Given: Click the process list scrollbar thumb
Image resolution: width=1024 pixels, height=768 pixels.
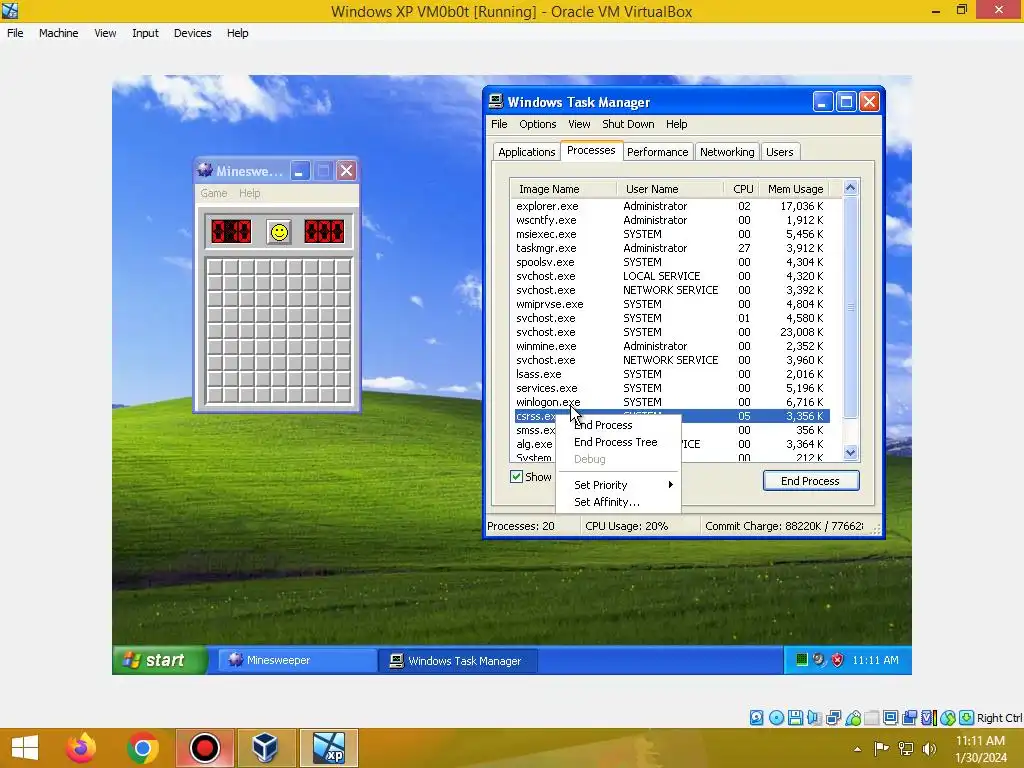Looking at the screenshot, I should point(850,307).
